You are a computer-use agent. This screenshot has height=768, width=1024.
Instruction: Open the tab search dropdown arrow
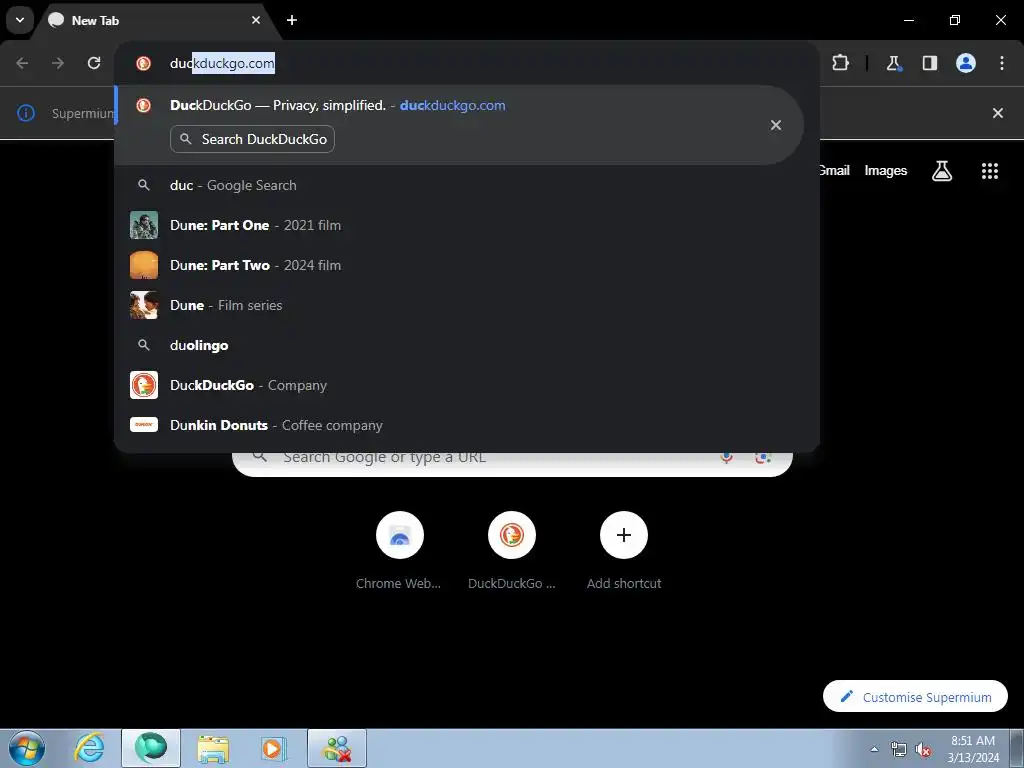(x=20, y=20)
